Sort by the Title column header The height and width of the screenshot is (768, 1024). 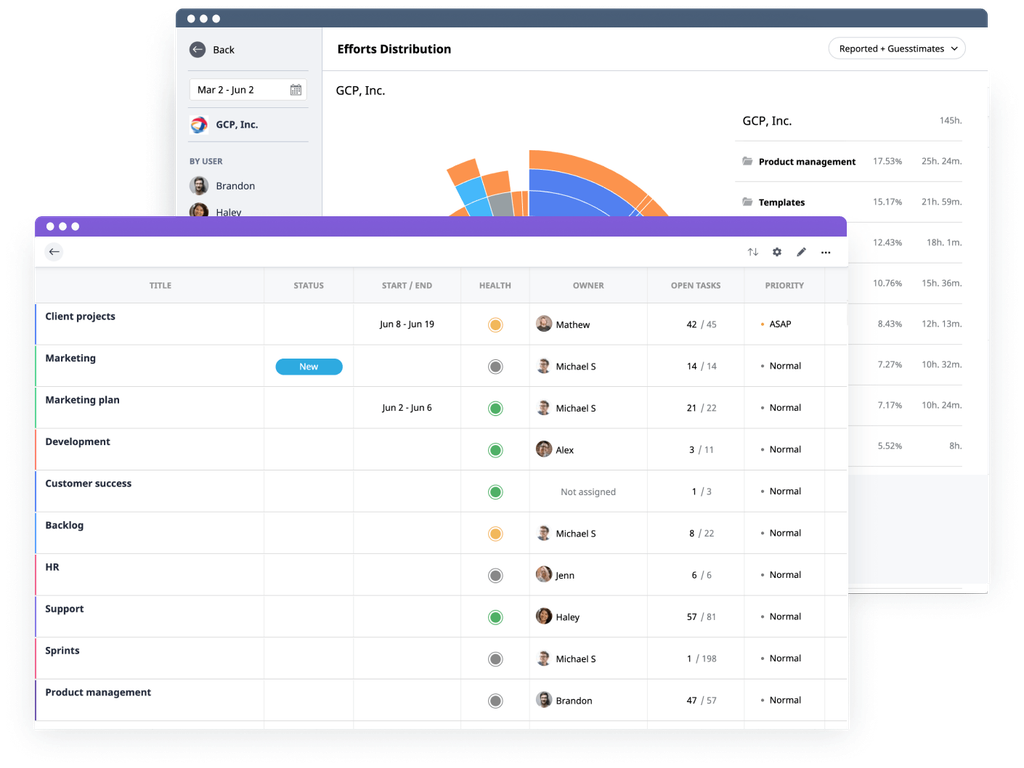coord(160,285)
